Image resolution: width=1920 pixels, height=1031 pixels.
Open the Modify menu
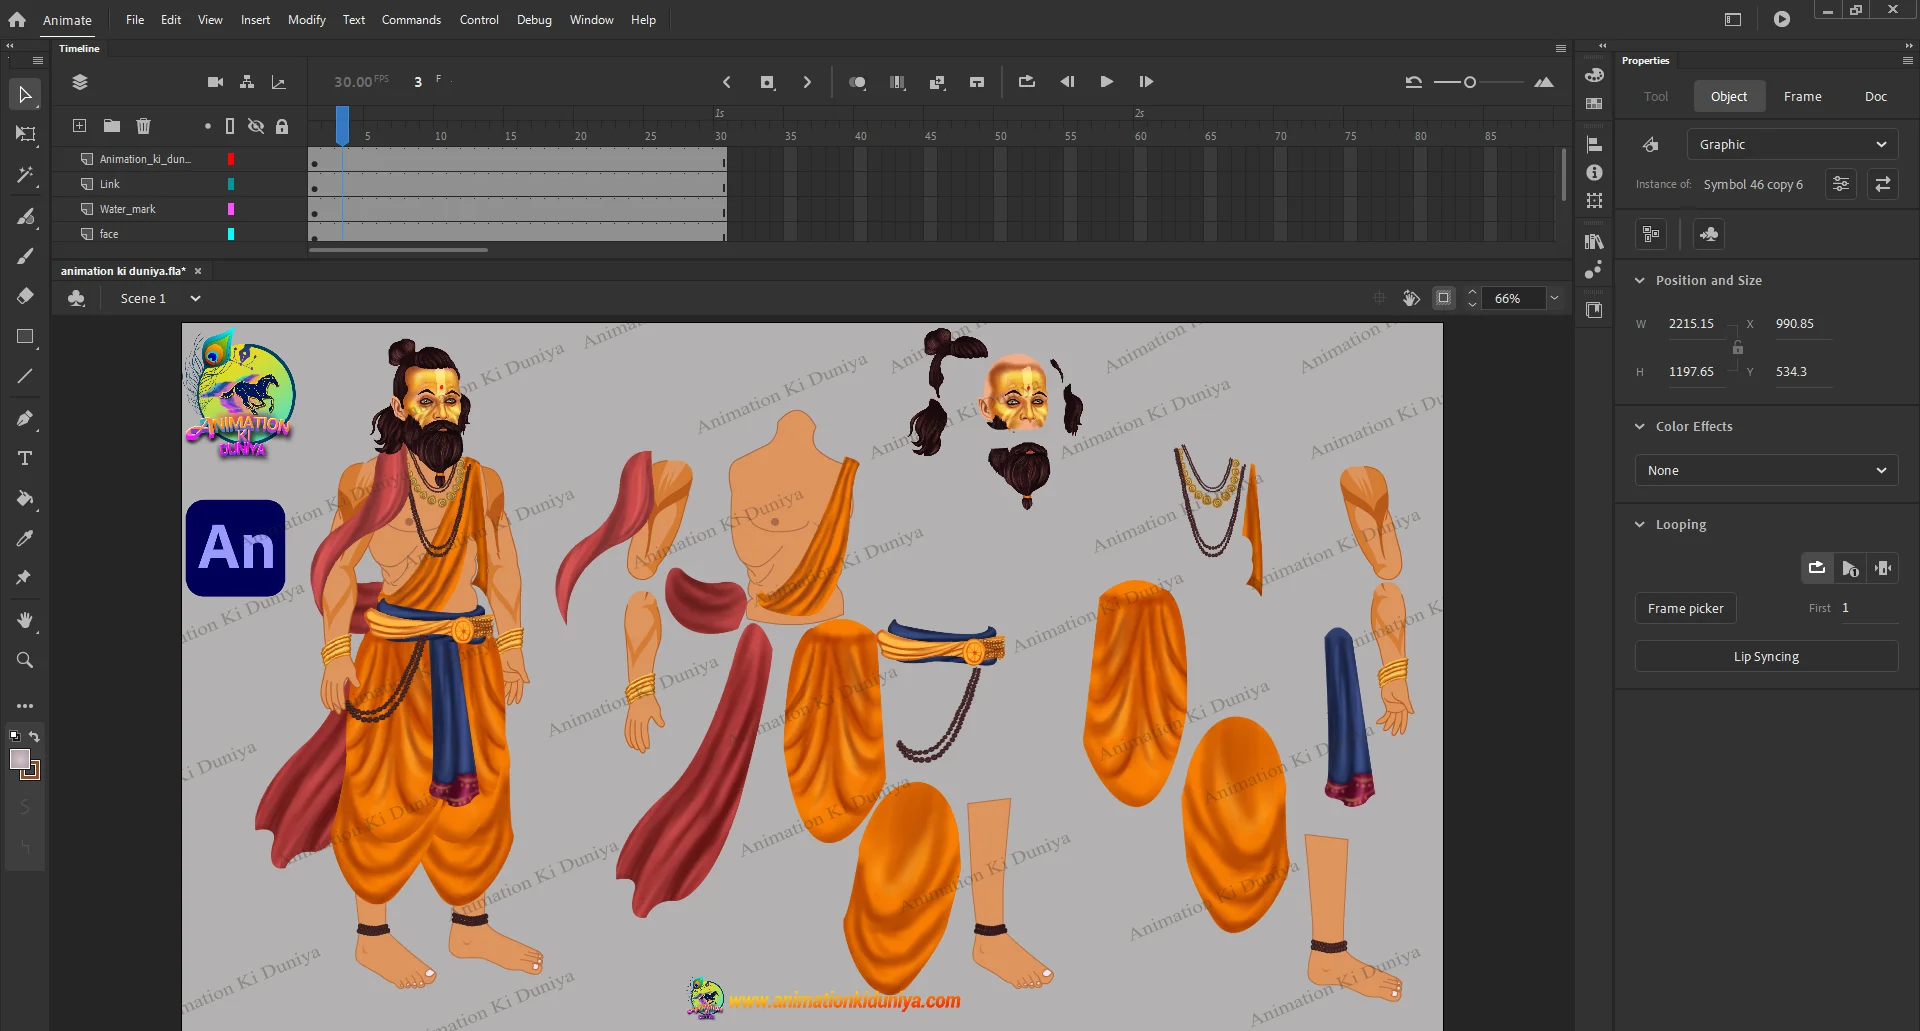(306, 20)
